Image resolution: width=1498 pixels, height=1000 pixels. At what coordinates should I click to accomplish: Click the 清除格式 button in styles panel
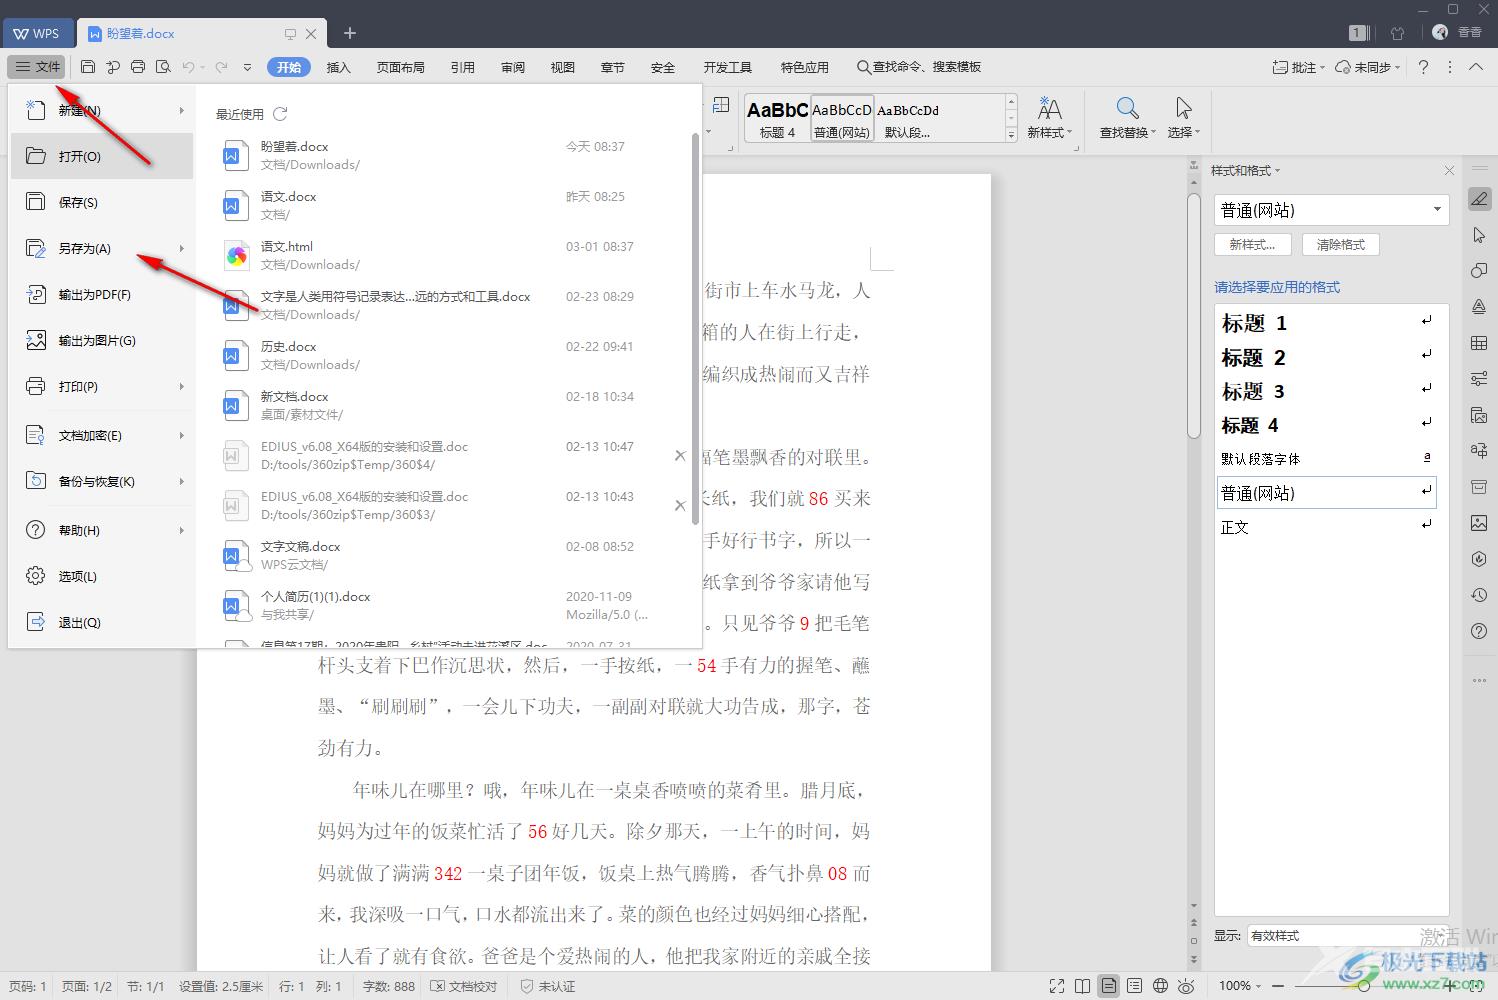coord(1341,244)
